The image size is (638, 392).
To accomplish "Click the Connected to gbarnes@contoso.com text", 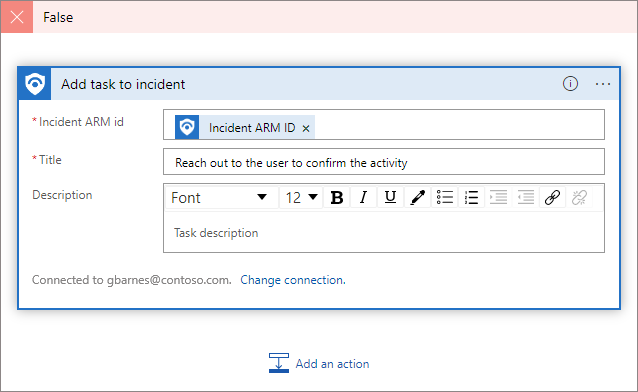I will (131, 280).
